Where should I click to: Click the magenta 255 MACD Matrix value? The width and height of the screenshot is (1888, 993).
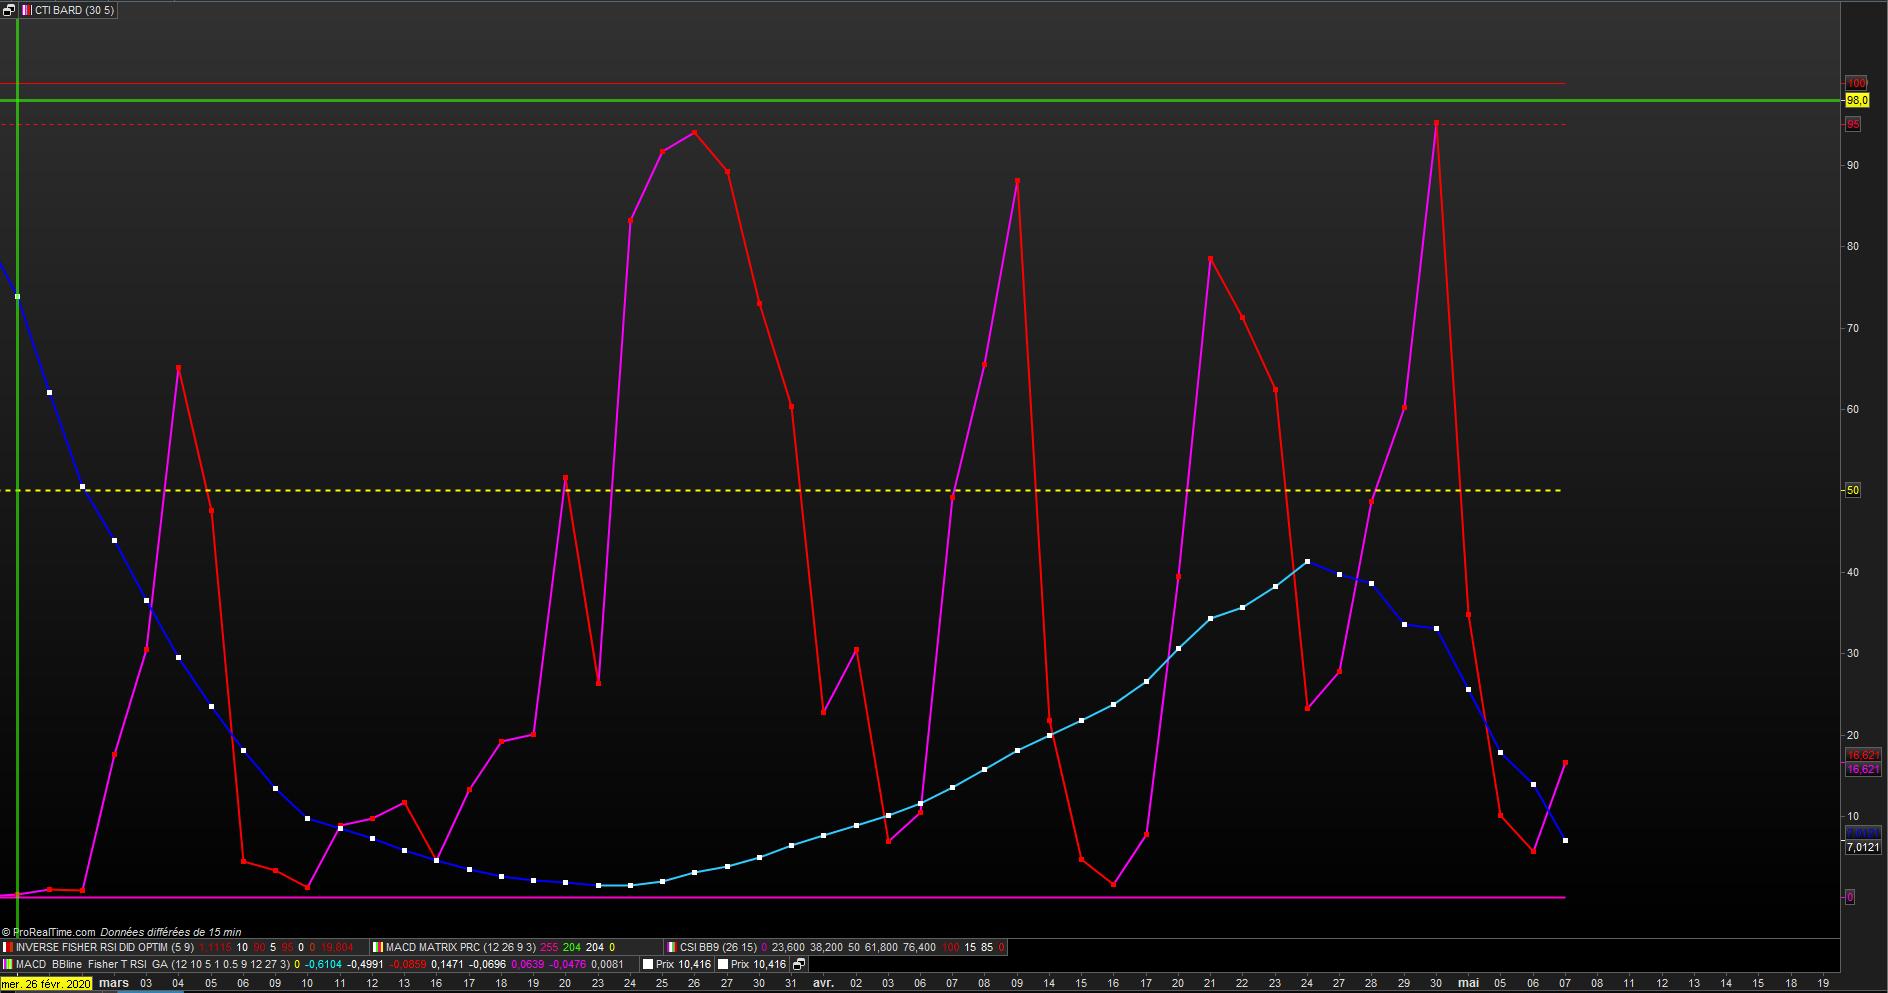(x=547, y=947)
